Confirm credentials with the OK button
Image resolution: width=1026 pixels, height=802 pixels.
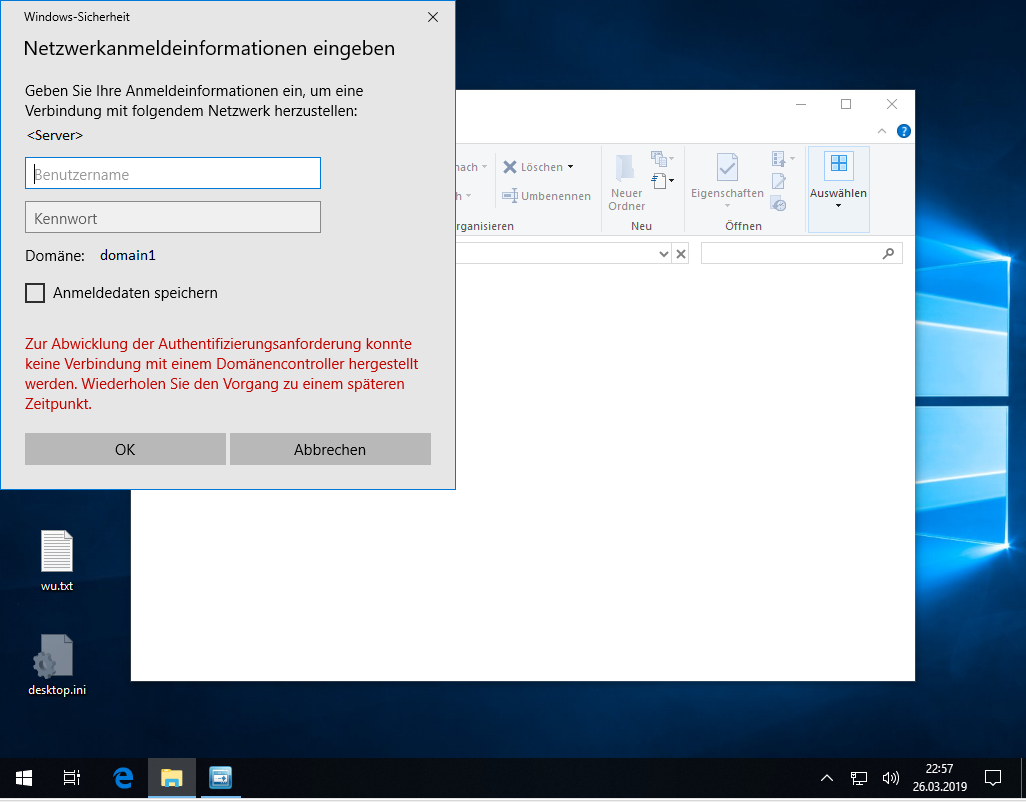click(x=125, y=449)
